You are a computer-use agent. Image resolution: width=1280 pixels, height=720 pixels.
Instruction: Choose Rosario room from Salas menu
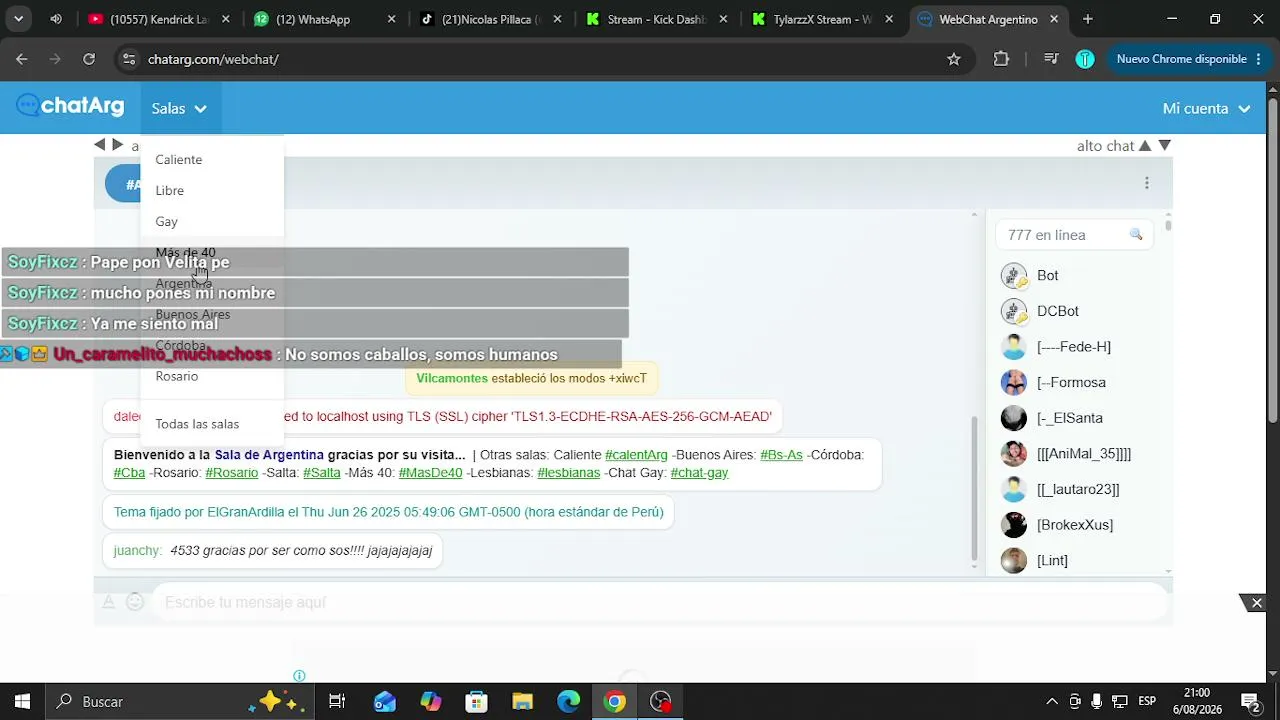[177, 376]
